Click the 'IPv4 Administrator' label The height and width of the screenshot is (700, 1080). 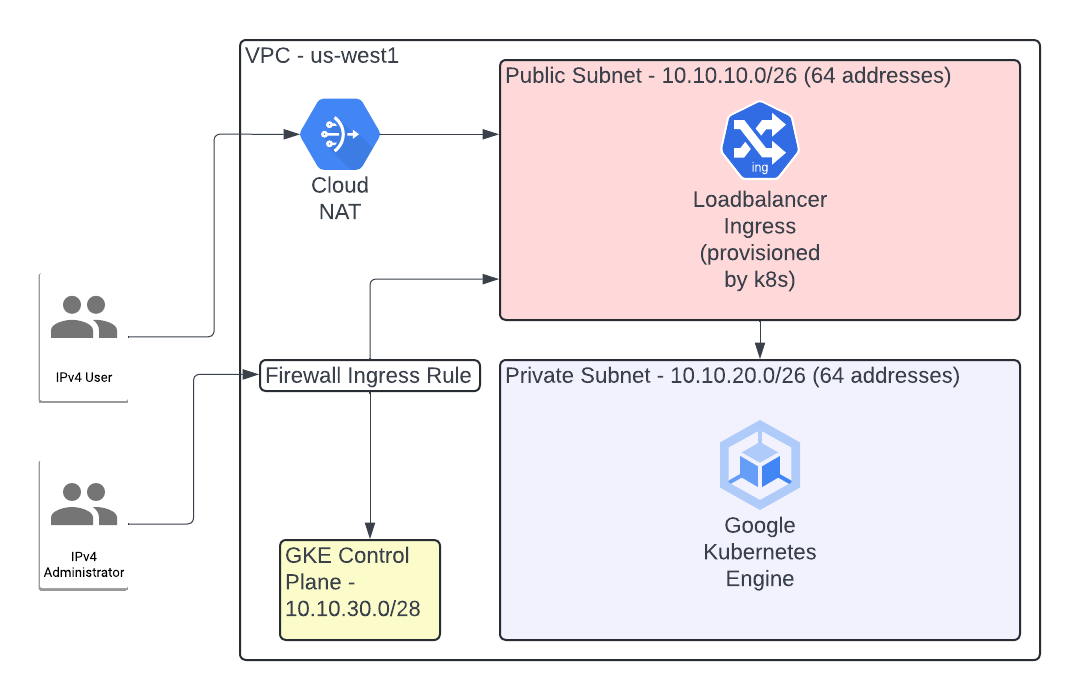[x=84, y=564]
